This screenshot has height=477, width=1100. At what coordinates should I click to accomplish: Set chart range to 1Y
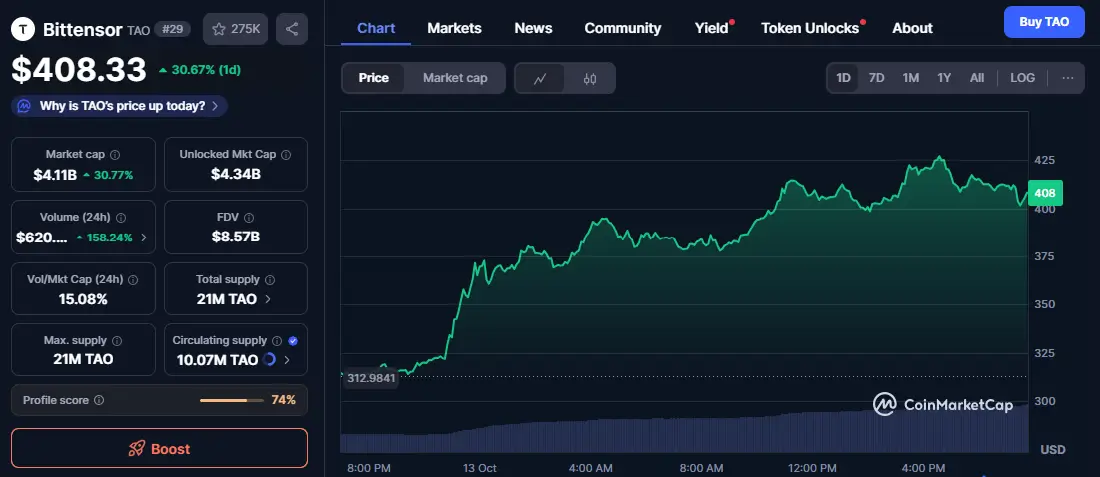[x=944, y=78]
